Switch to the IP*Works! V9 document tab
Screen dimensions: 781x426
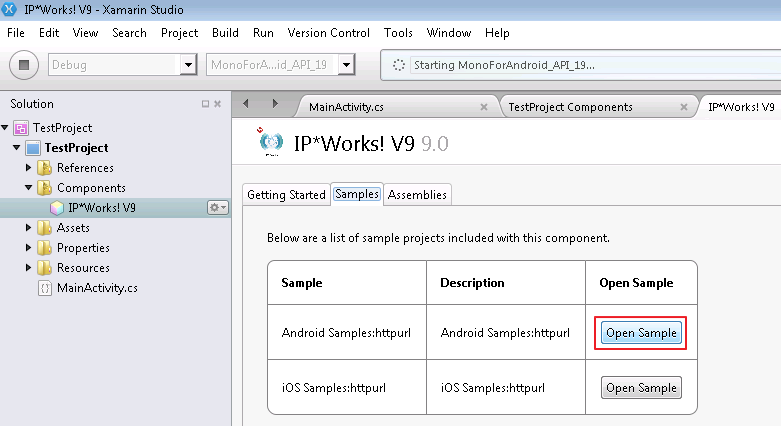[x=741, y=107]
